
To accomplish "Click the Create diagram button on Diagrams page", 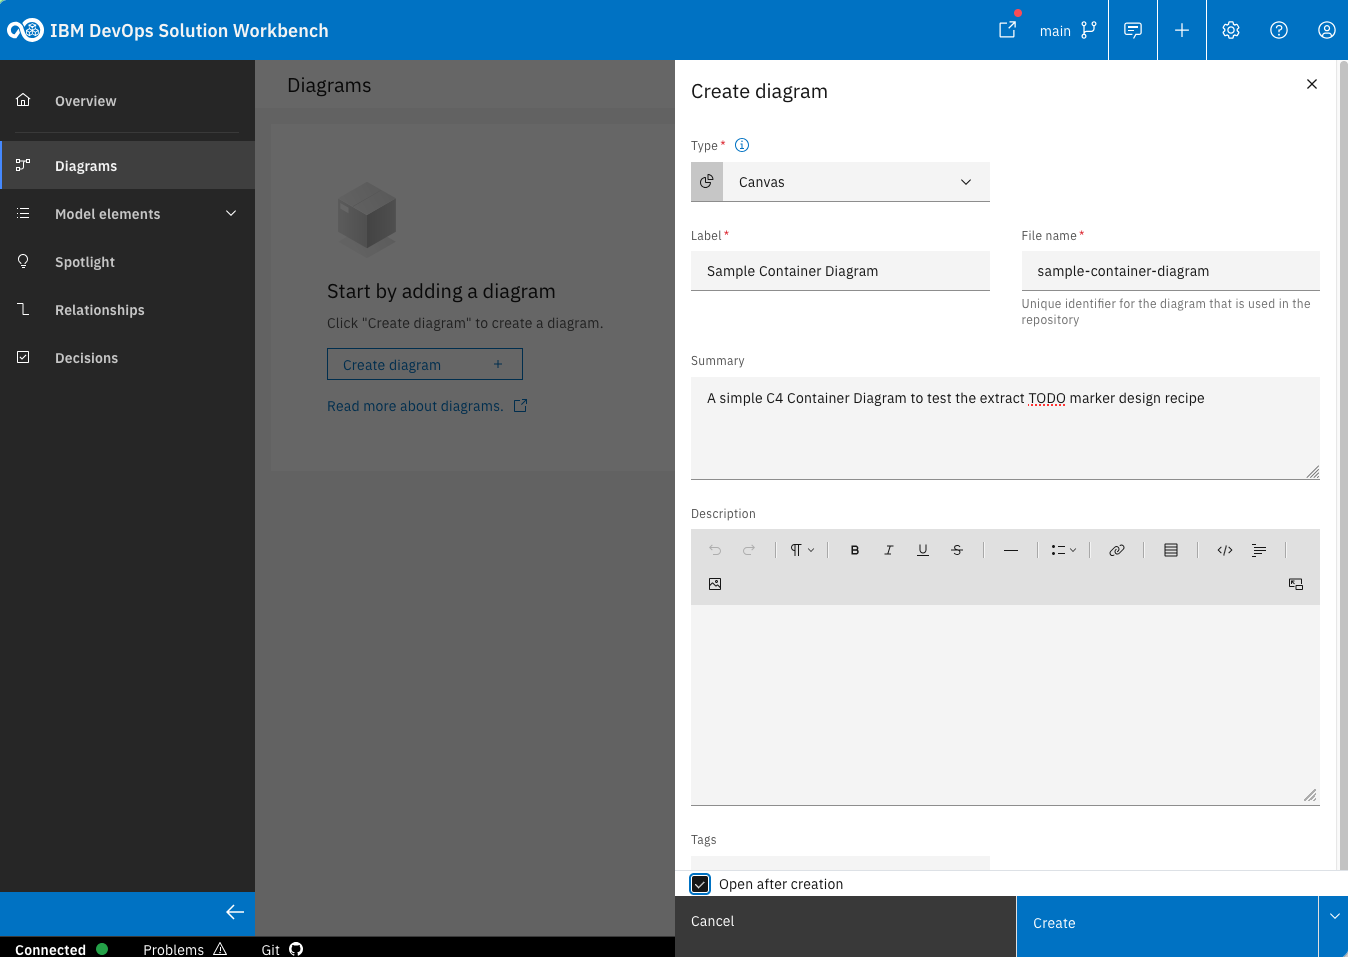I will (425, 365).
